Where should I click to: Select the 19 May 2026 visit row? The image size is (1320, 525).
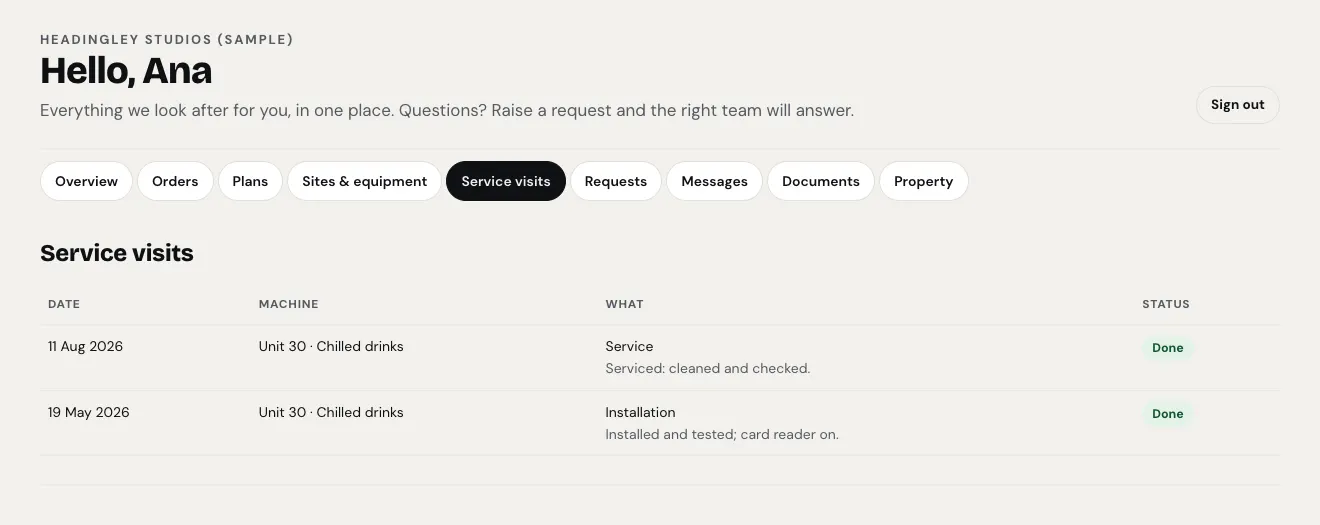tap(660, 423)
